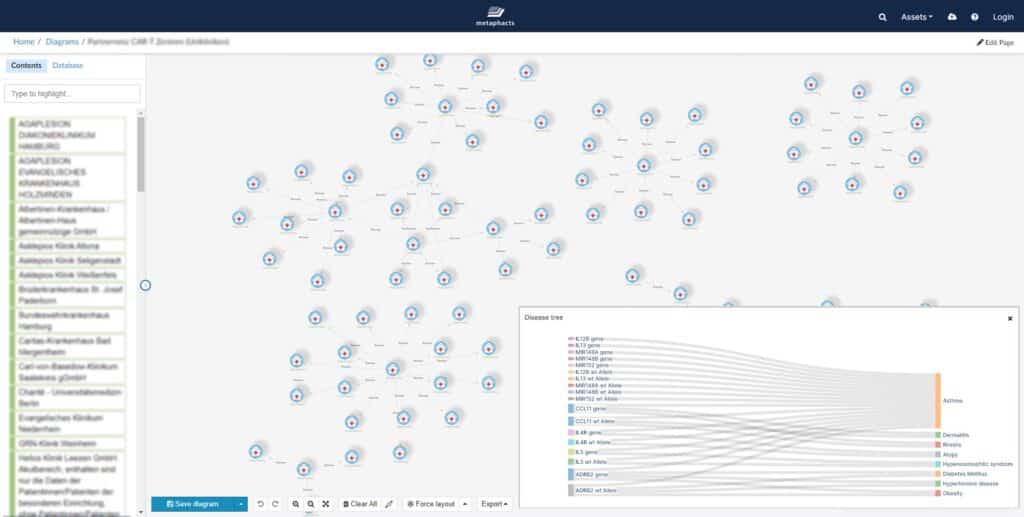
Task: Click the search magnifier icon in header
Action: pyautogui.click(x=882, y=17)
